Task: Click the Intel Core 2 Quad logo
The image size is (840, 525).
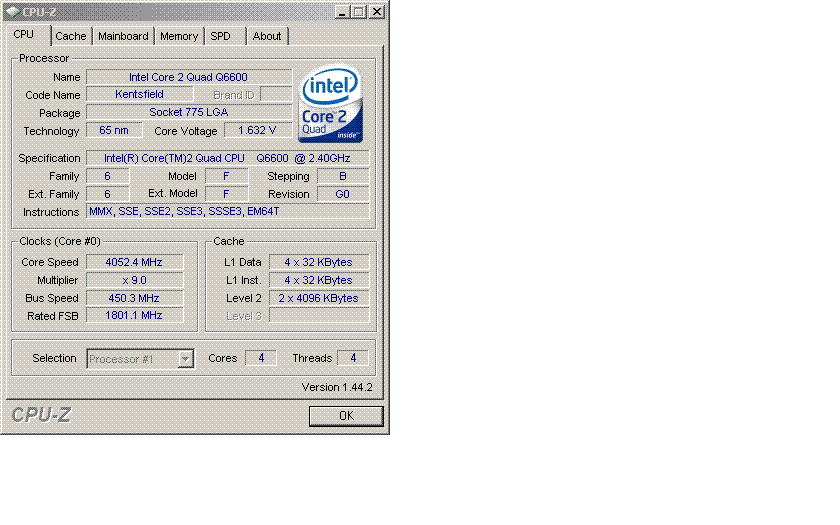Action: (331, 103)
